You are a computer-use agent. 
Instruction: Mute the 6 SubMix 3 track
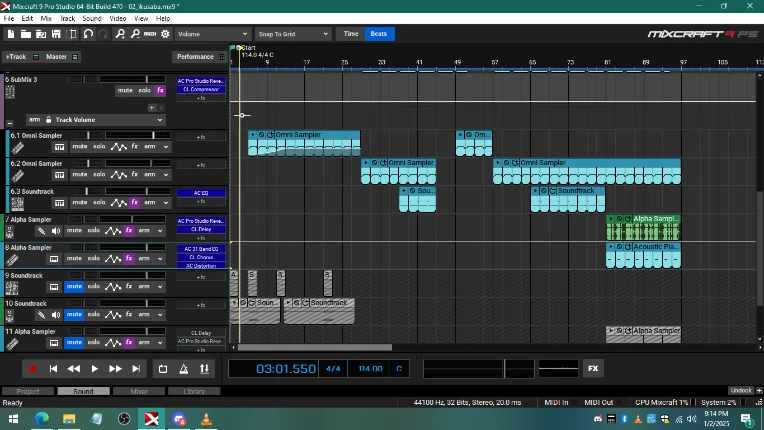pyautogui.click(x=125, y=91)
